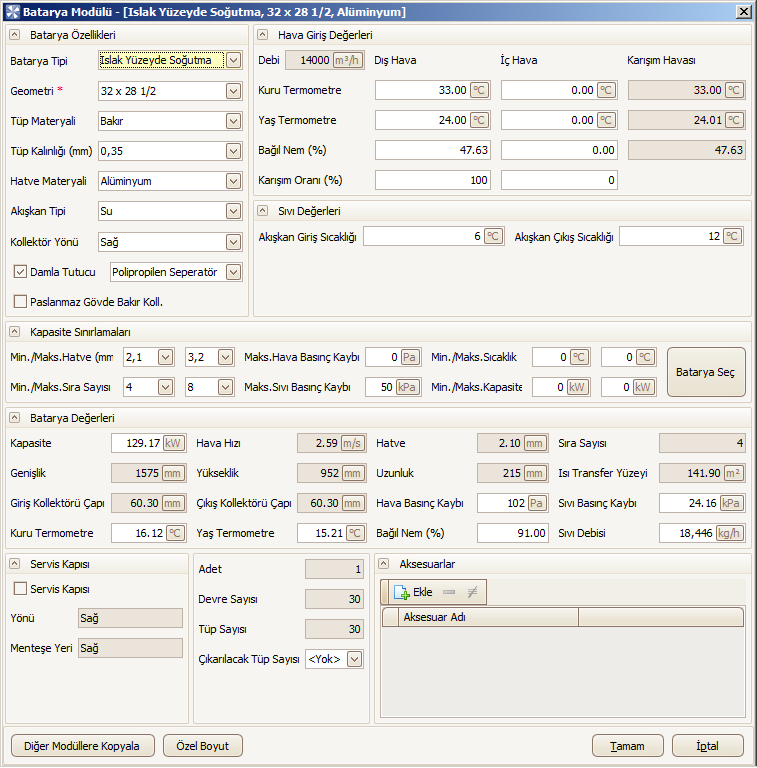Click the kg/h unit beside Sıvı Debisi
The image size is (757, 768).
729,533
